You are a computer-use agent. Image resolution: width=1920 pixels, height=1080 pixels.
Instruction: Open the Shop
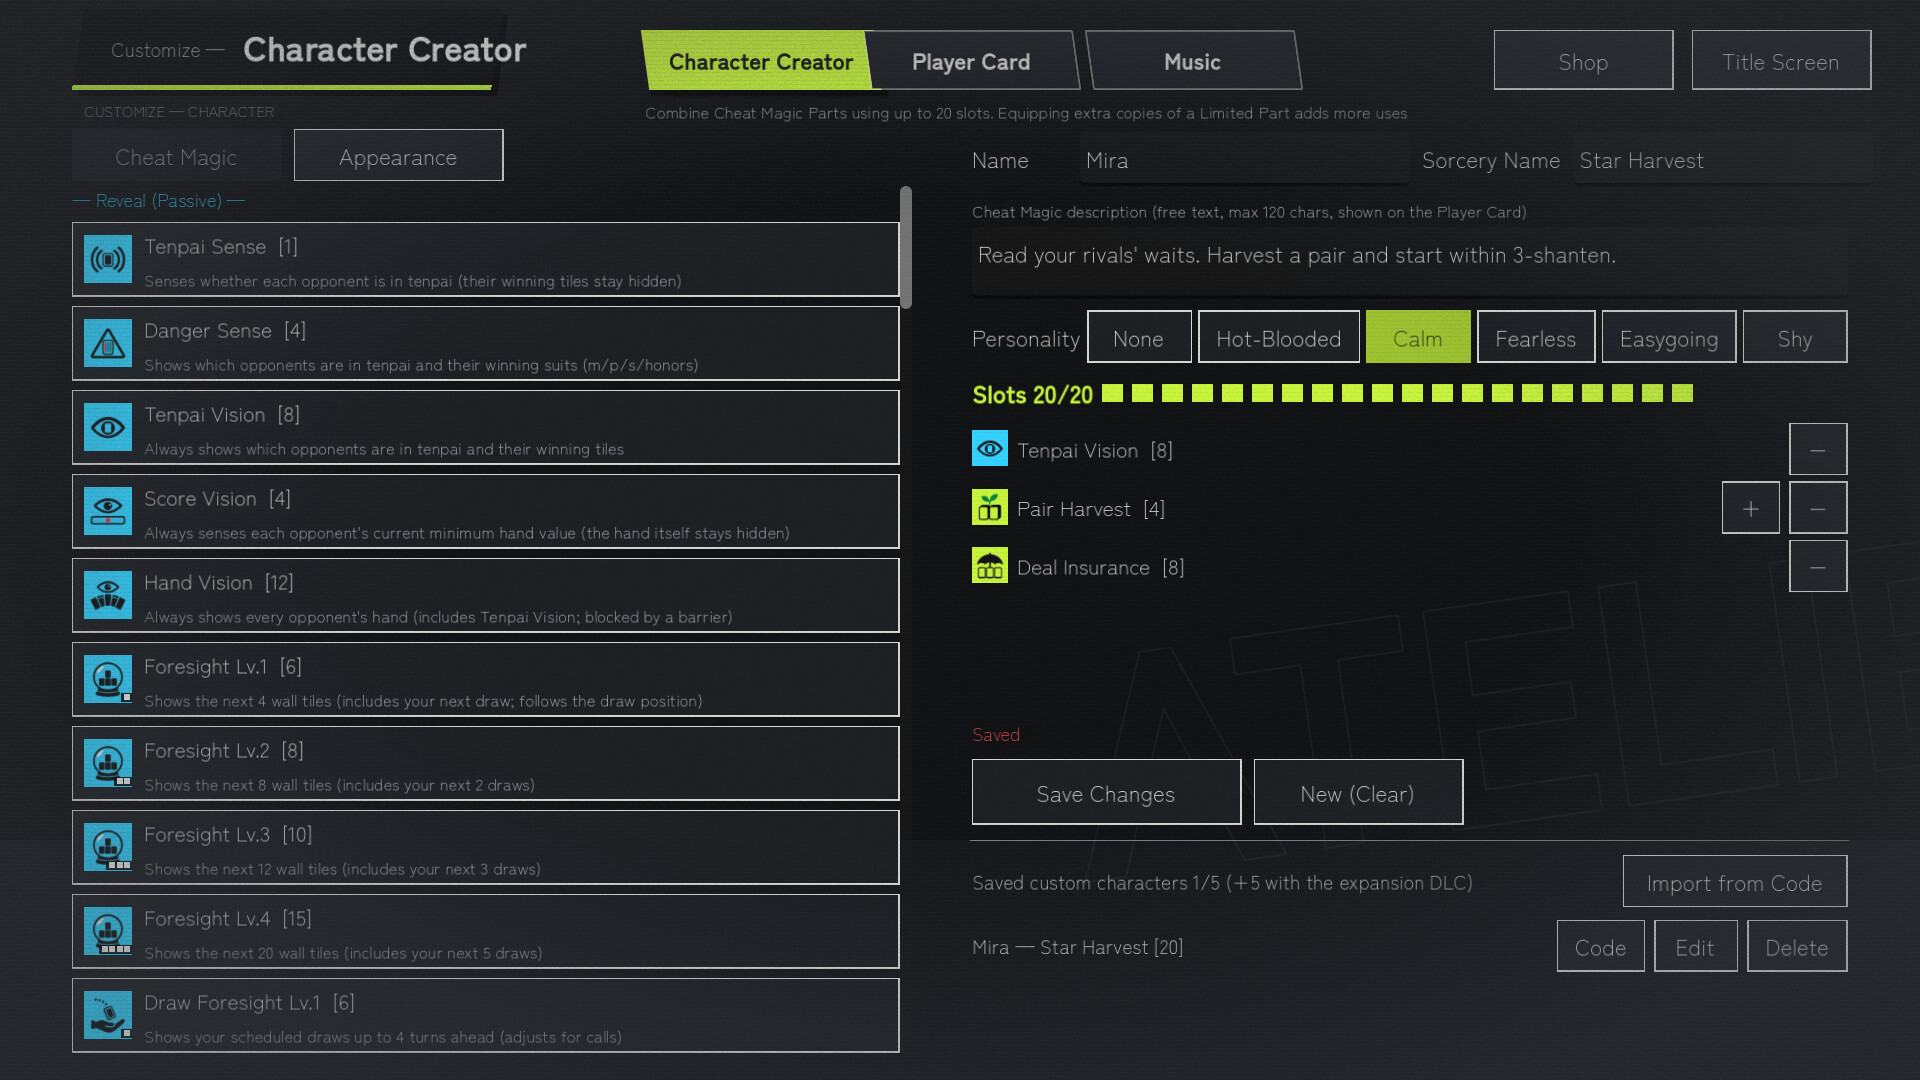tap(1583, 61)
